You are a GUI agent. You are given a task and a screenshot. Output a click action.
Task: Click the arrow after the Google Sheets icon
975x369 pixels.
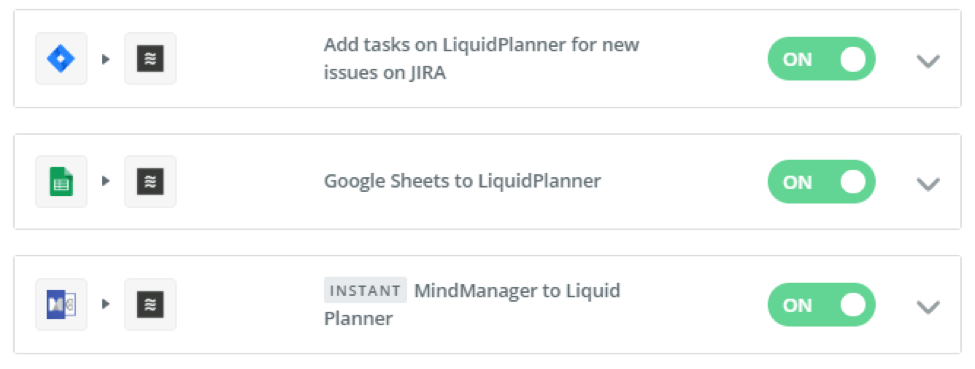[106, 181]
